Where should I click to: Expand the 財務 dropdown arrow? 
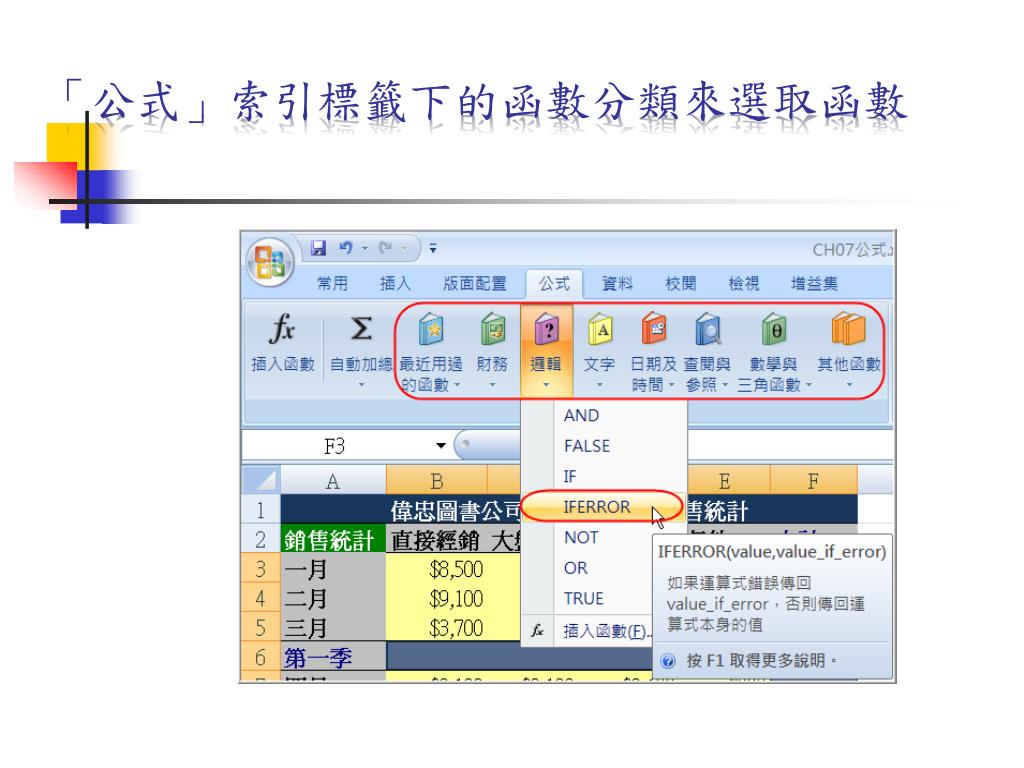point(492,385)
